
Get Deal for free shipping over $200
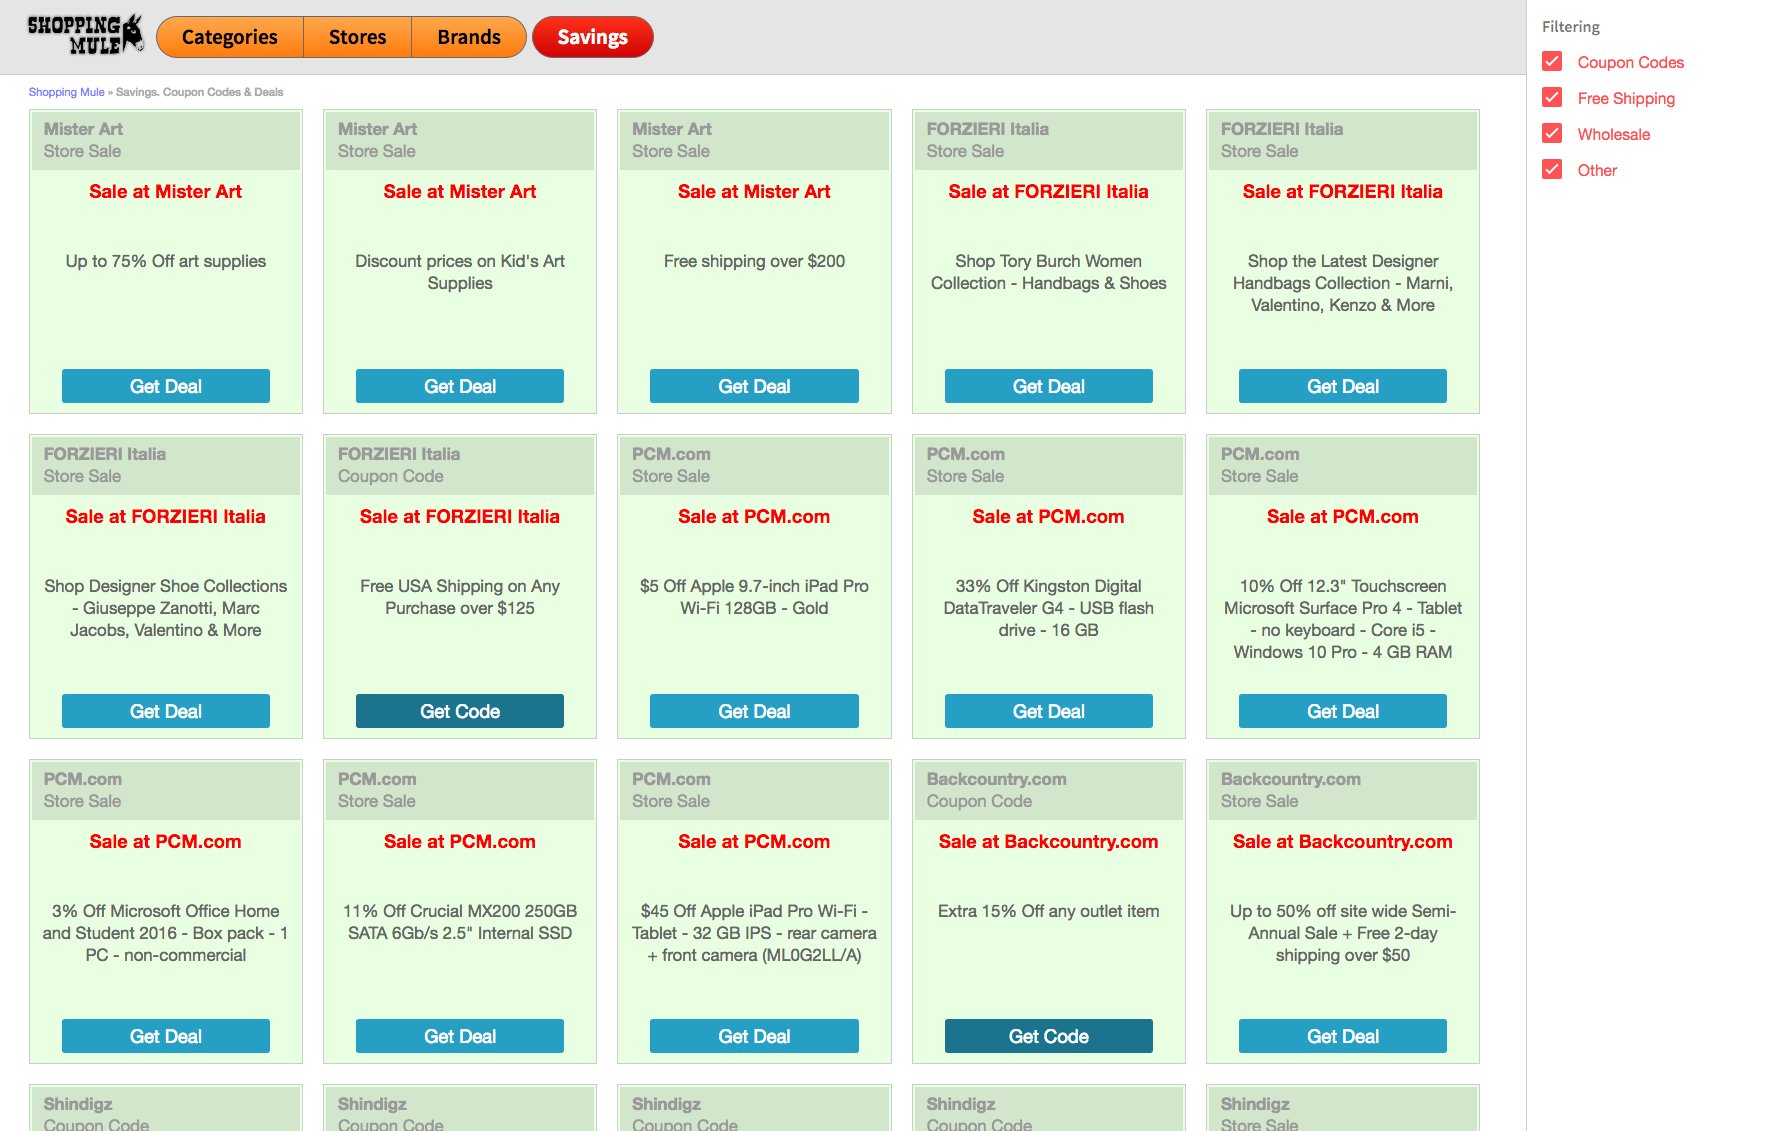coord(754,386)
